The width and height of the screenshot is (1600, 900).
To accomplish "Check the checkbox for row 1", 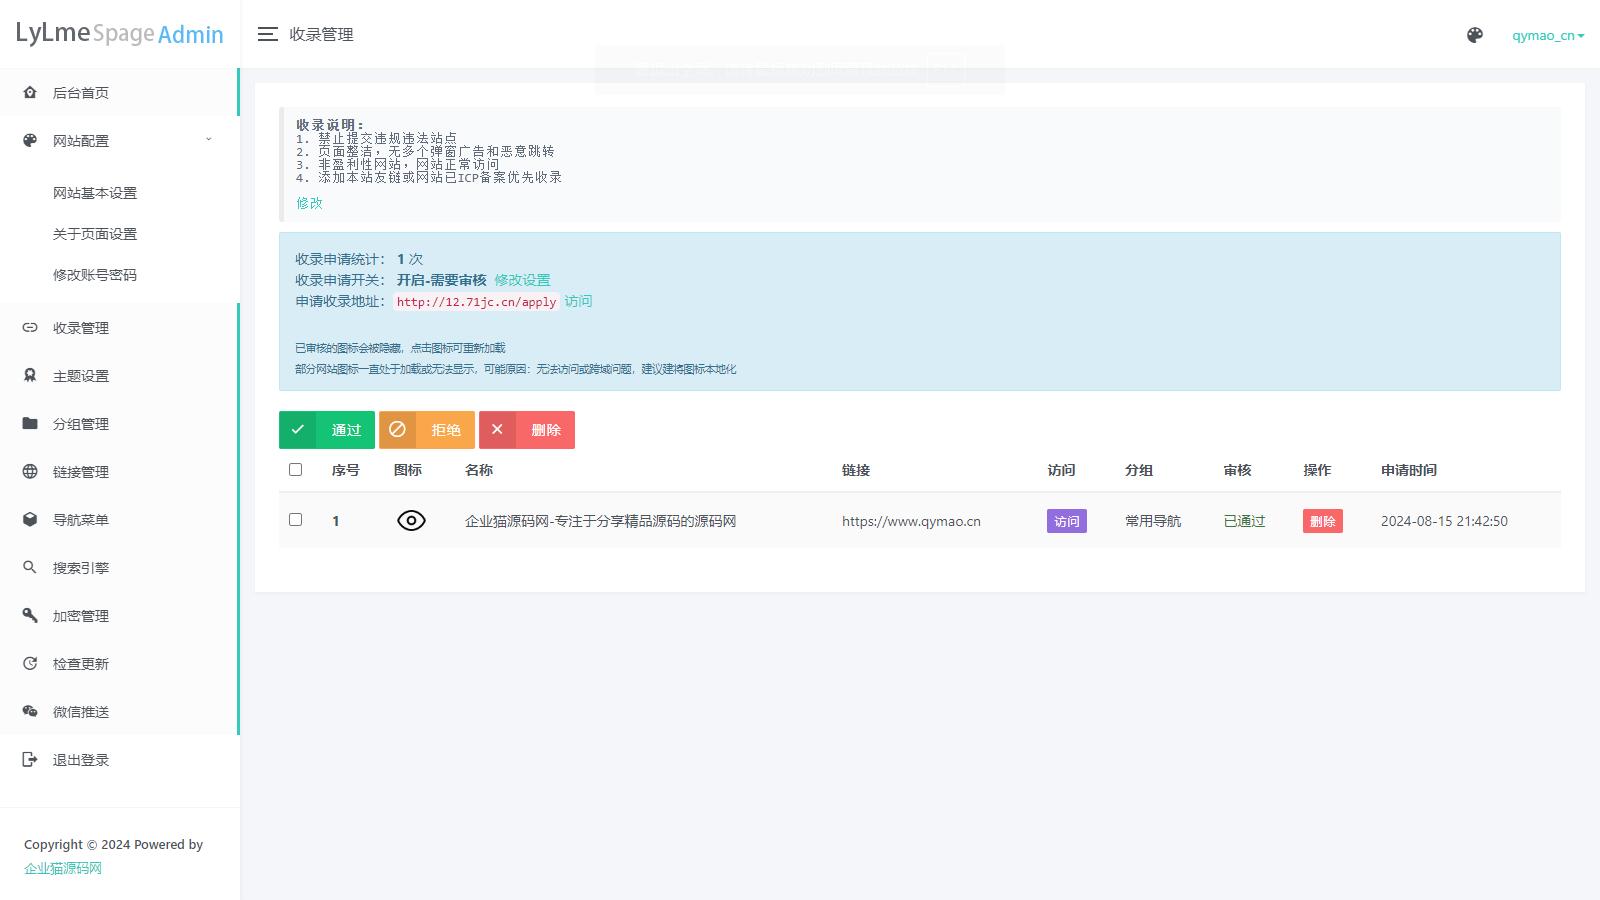I will pos(295,520).
